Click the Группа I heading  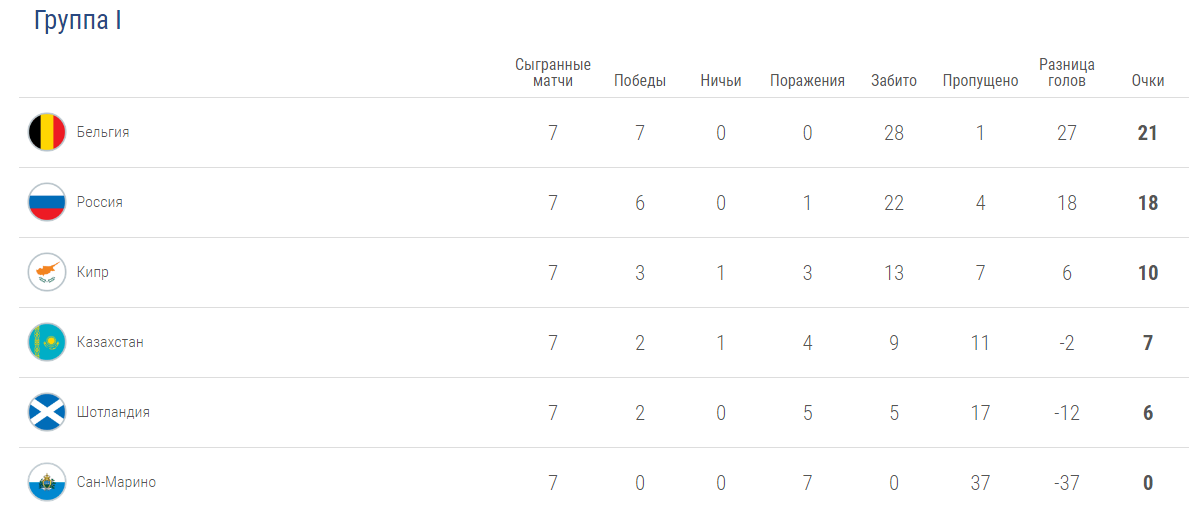[77, 21]
